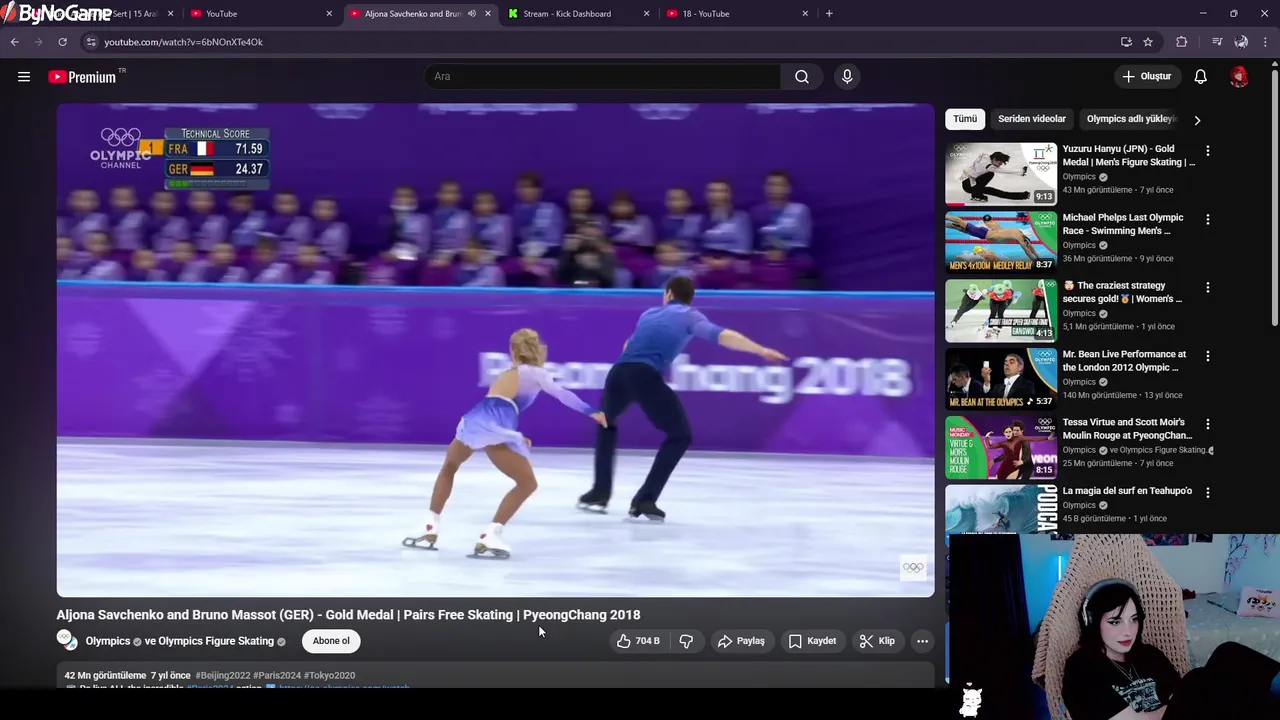
Task: Click the browser forward arrow
Action: point(39,42)
